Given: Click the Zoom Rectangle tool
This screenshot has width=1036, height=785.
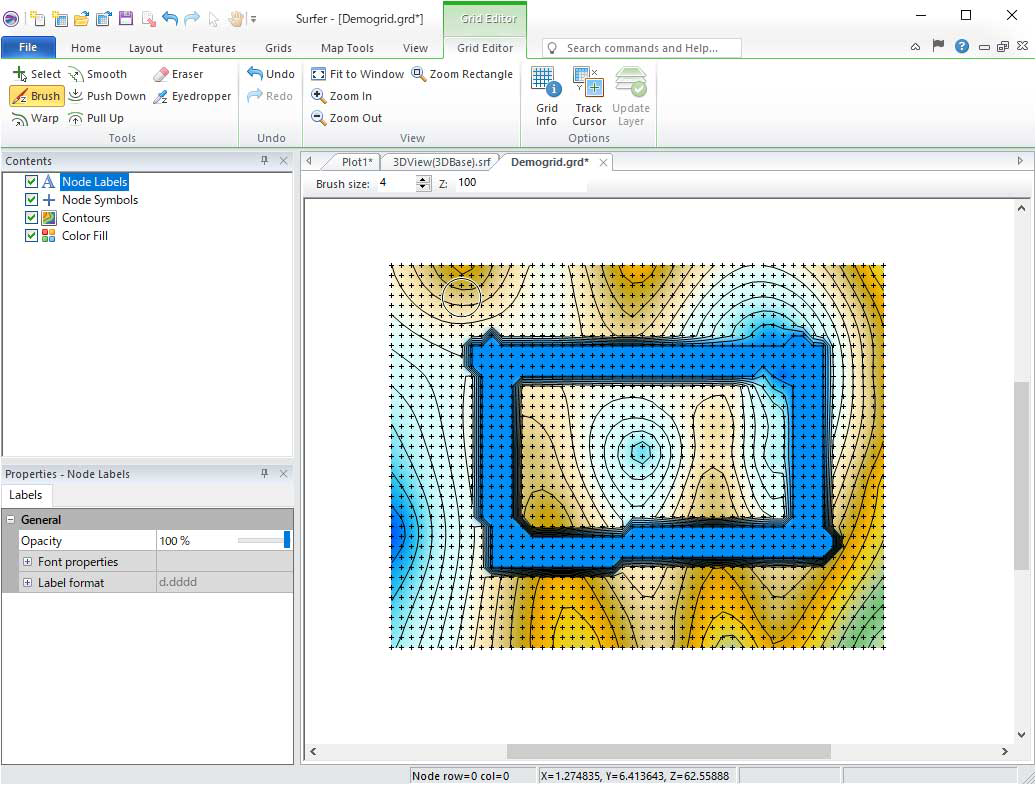Looking at the screenshot, I should coord(462,74).
